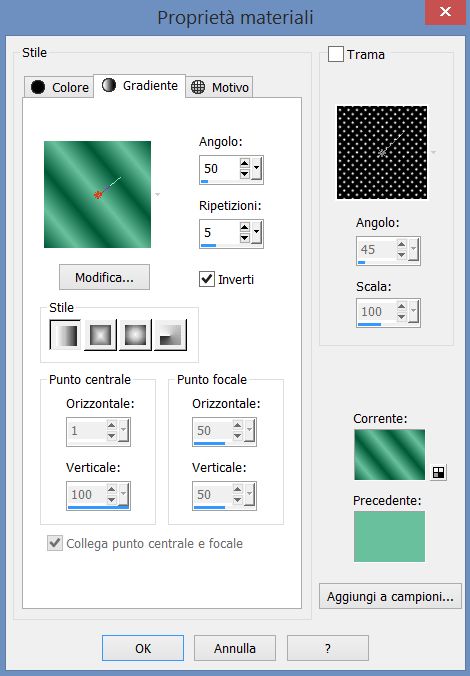Select the radial gradient style icon

[170, 335]
